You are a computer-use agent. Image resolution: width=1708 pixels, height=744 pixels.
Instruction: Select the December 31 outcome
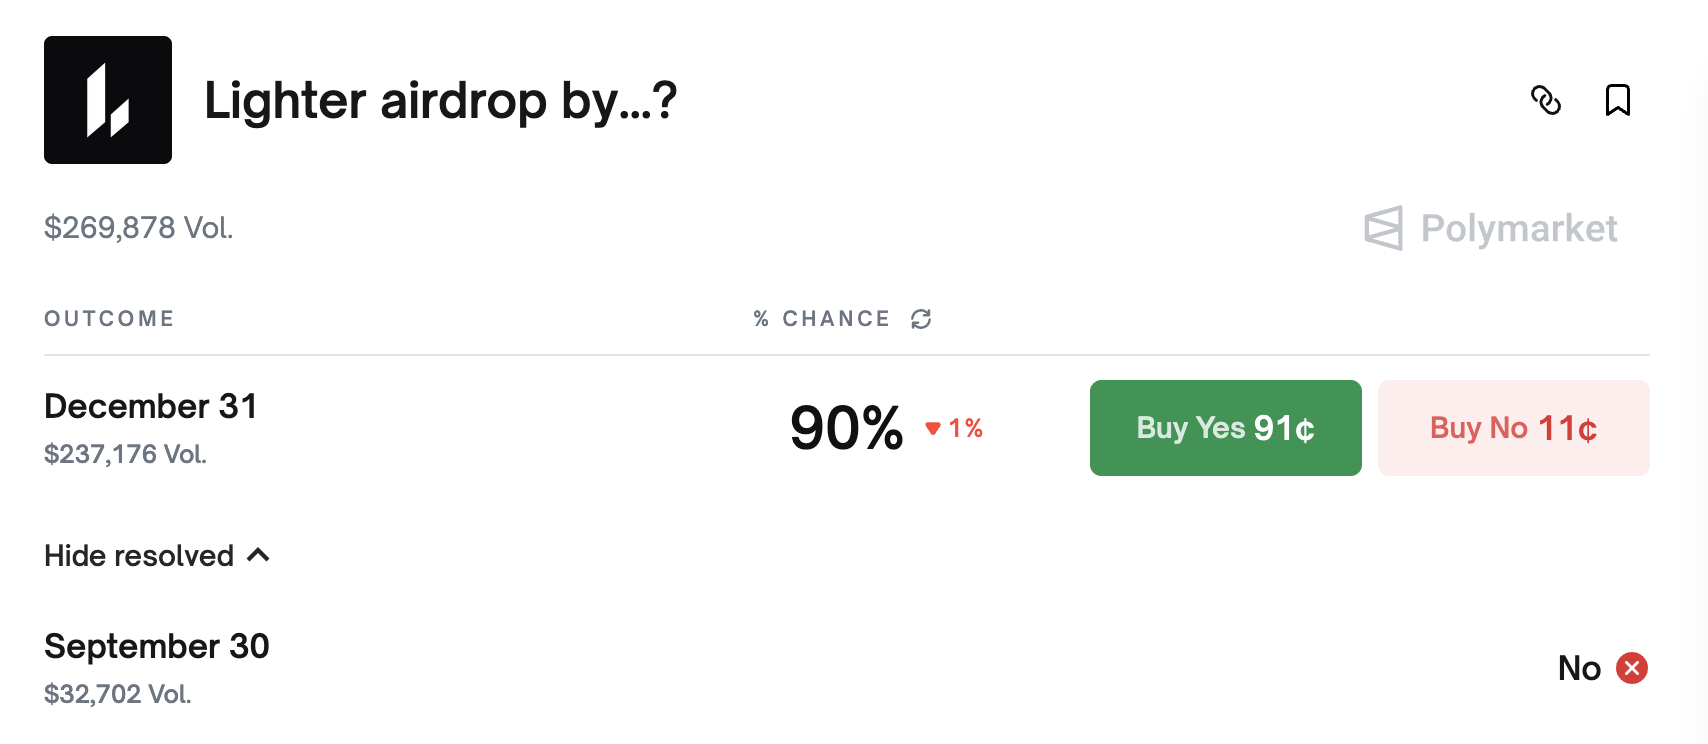coord(151,407)
